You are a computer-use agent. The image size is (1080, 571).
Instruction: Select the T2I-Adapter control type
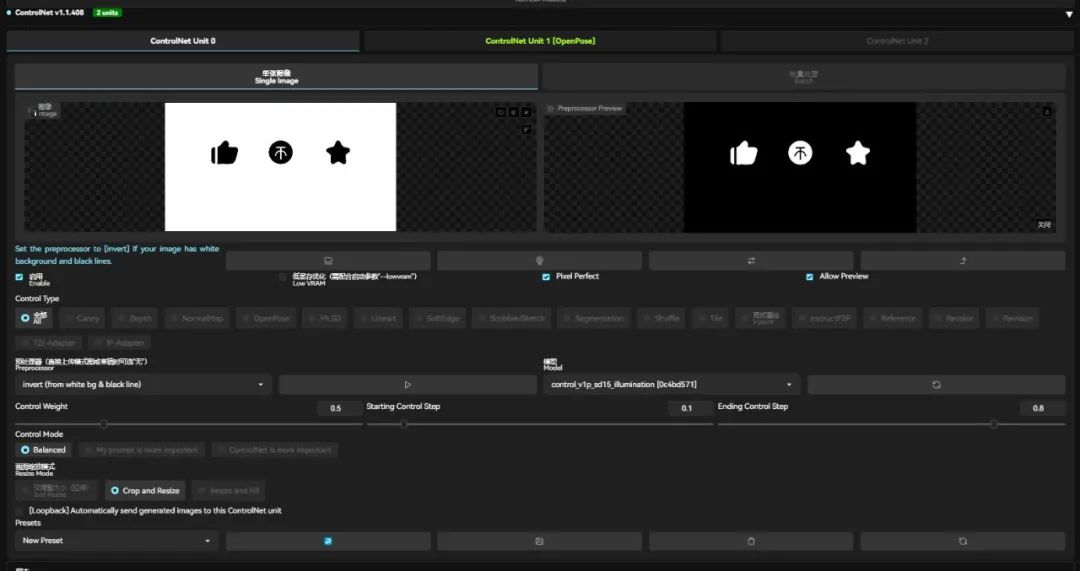point(48,342)
